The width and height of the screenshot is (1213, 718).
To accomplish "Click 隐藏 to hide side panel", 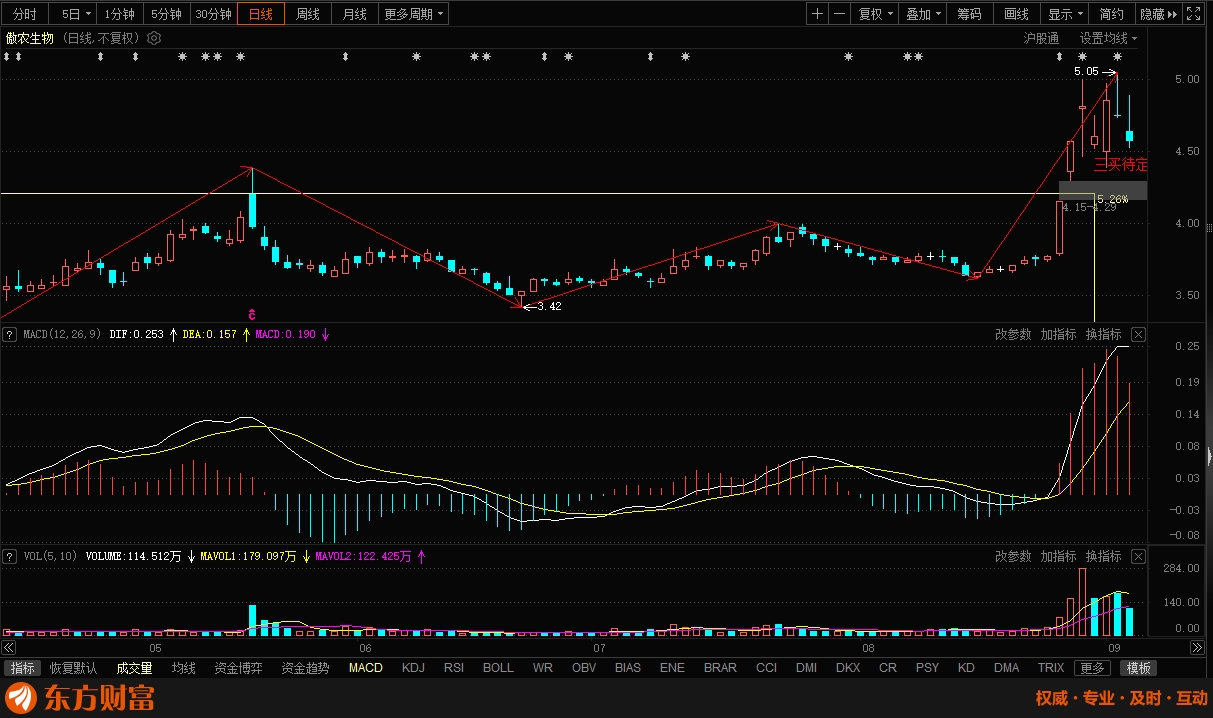I will point(1158,14).
